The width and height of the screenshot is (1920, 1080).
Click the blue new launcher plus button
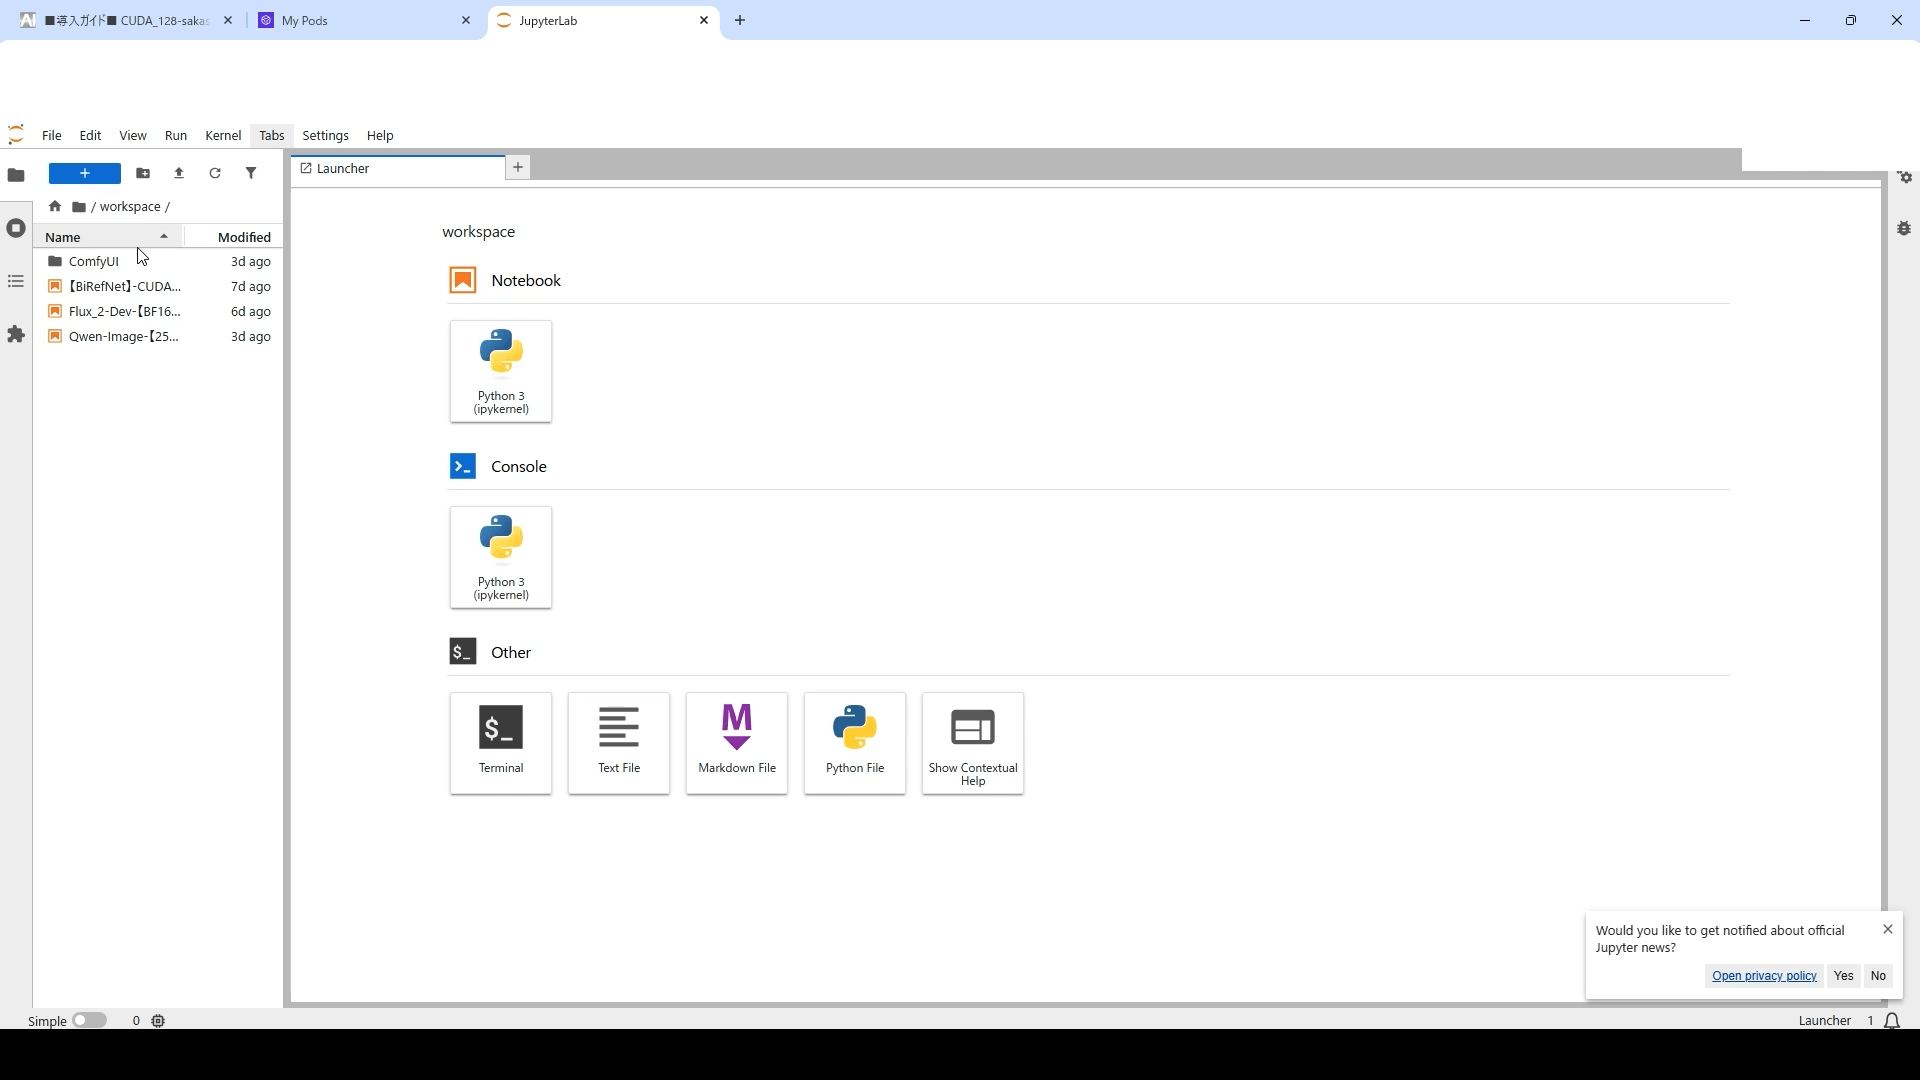click(85, 174)
